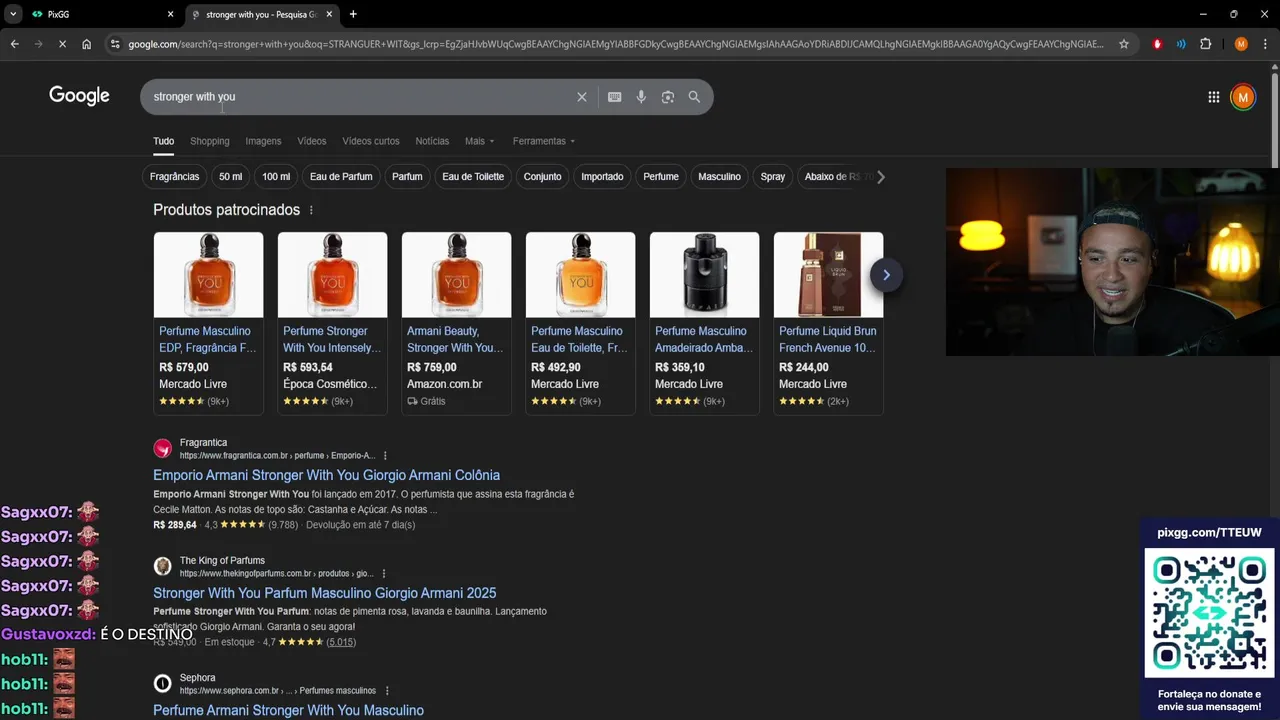Stop loading the page
Viewport: 1280px width, 720px height.
click(62, 44)
